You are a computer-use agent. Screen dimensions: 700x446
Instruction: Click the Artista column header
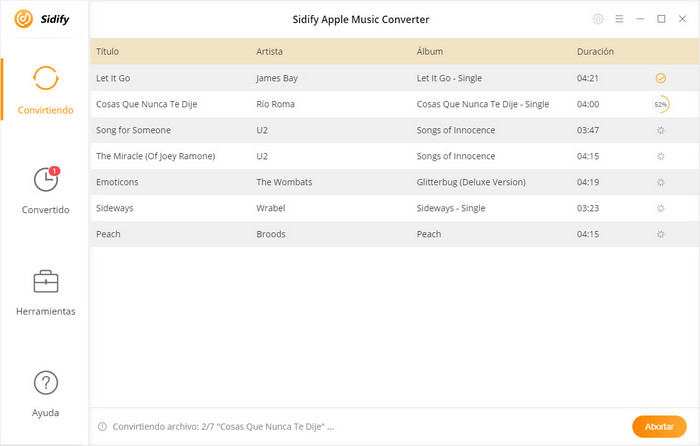269,51
